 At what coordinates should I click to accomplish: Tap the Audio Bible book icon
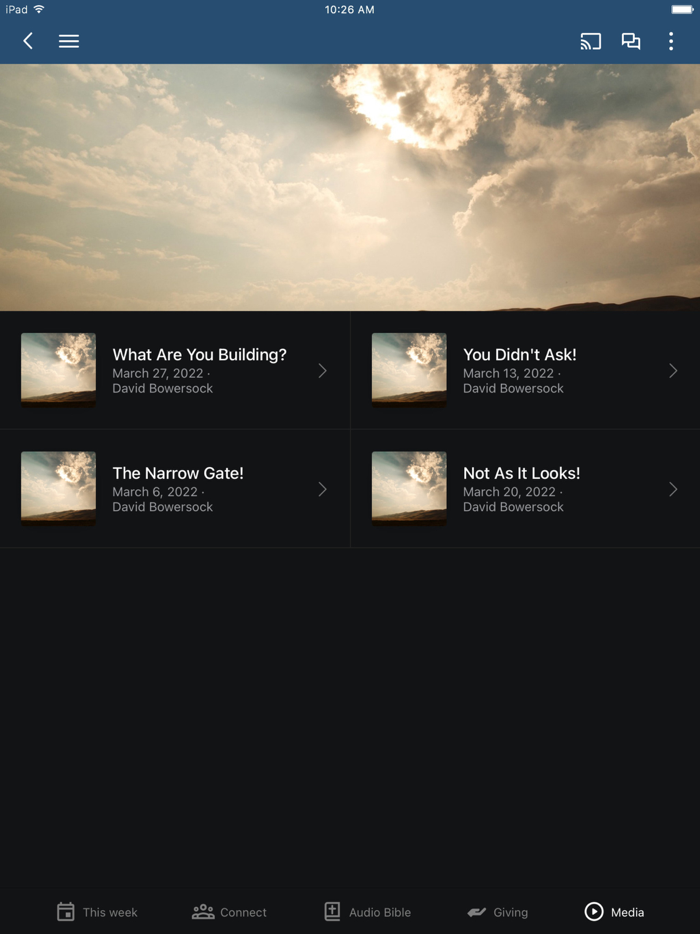click(332, 911)
